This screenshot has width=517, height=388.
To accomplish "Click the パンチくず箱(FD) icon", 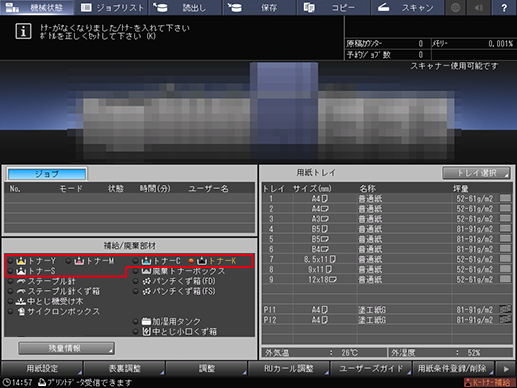I will point(146,281).
